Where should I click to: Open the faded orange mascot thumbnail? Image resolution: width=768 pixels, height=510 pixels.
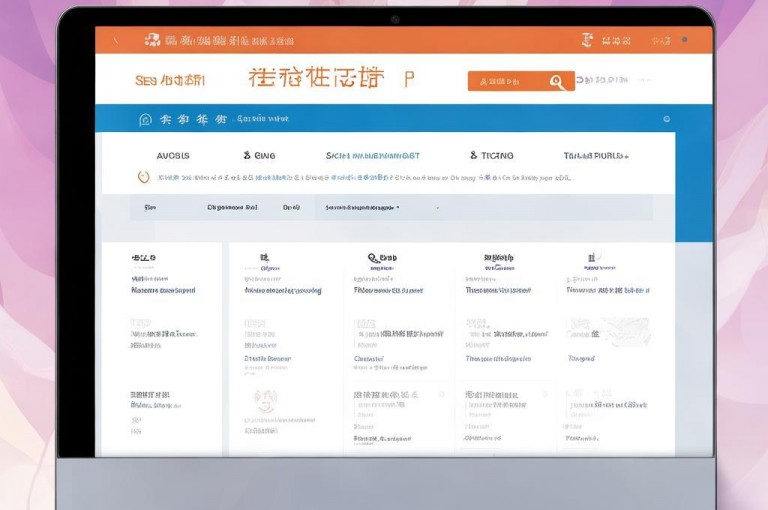click(266, 401)
